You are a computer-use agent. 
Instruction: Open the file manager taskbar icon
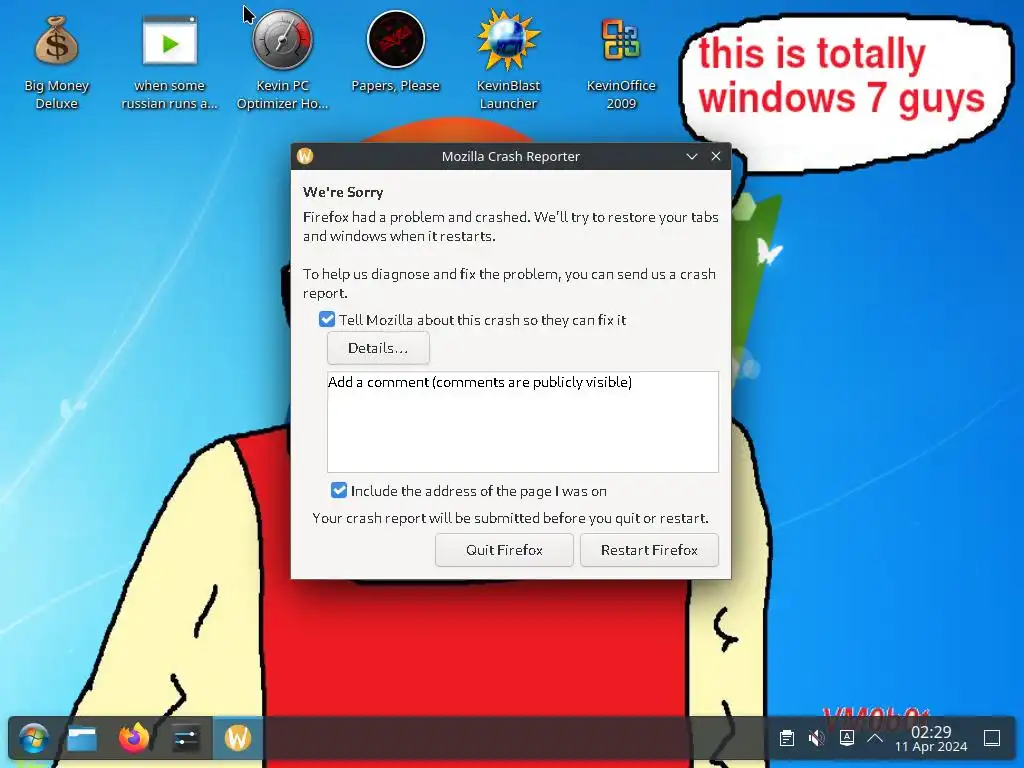coord(82,739)
